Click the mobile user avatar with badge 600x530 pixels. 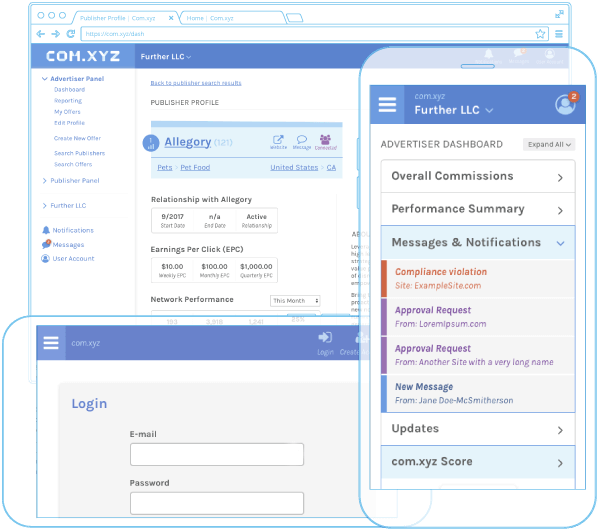pos(566,104)
